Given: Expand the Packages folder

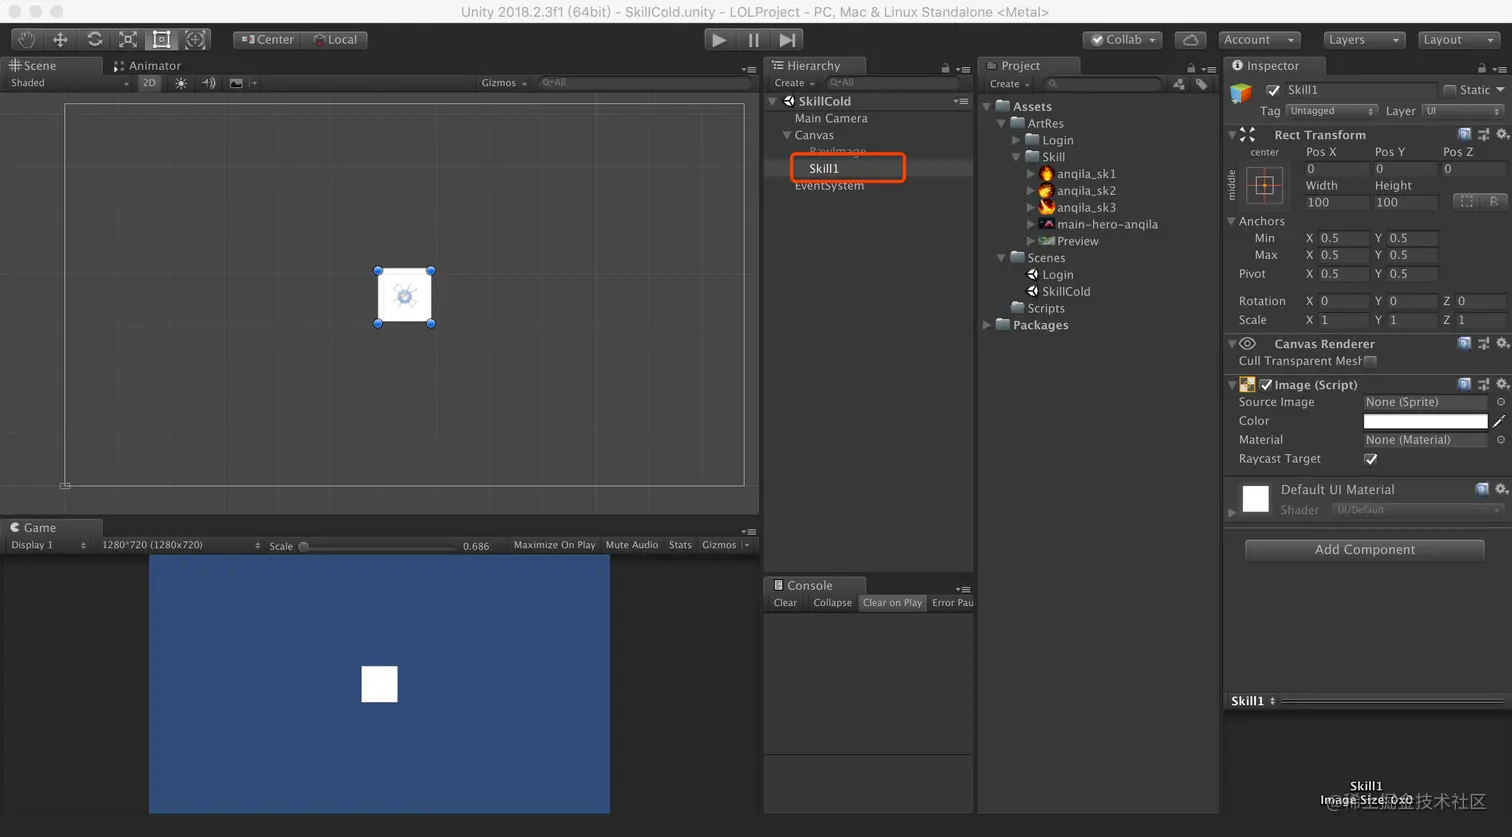Looking at the screenshot, I should pos(987,326).
